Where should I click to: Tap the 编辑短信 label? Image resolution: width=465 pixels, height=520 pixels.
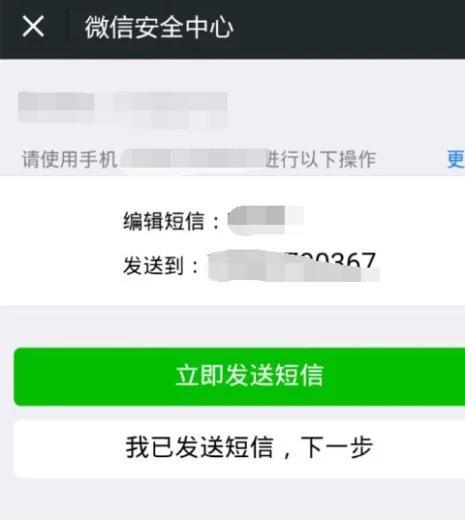click(x=163, y=221)
